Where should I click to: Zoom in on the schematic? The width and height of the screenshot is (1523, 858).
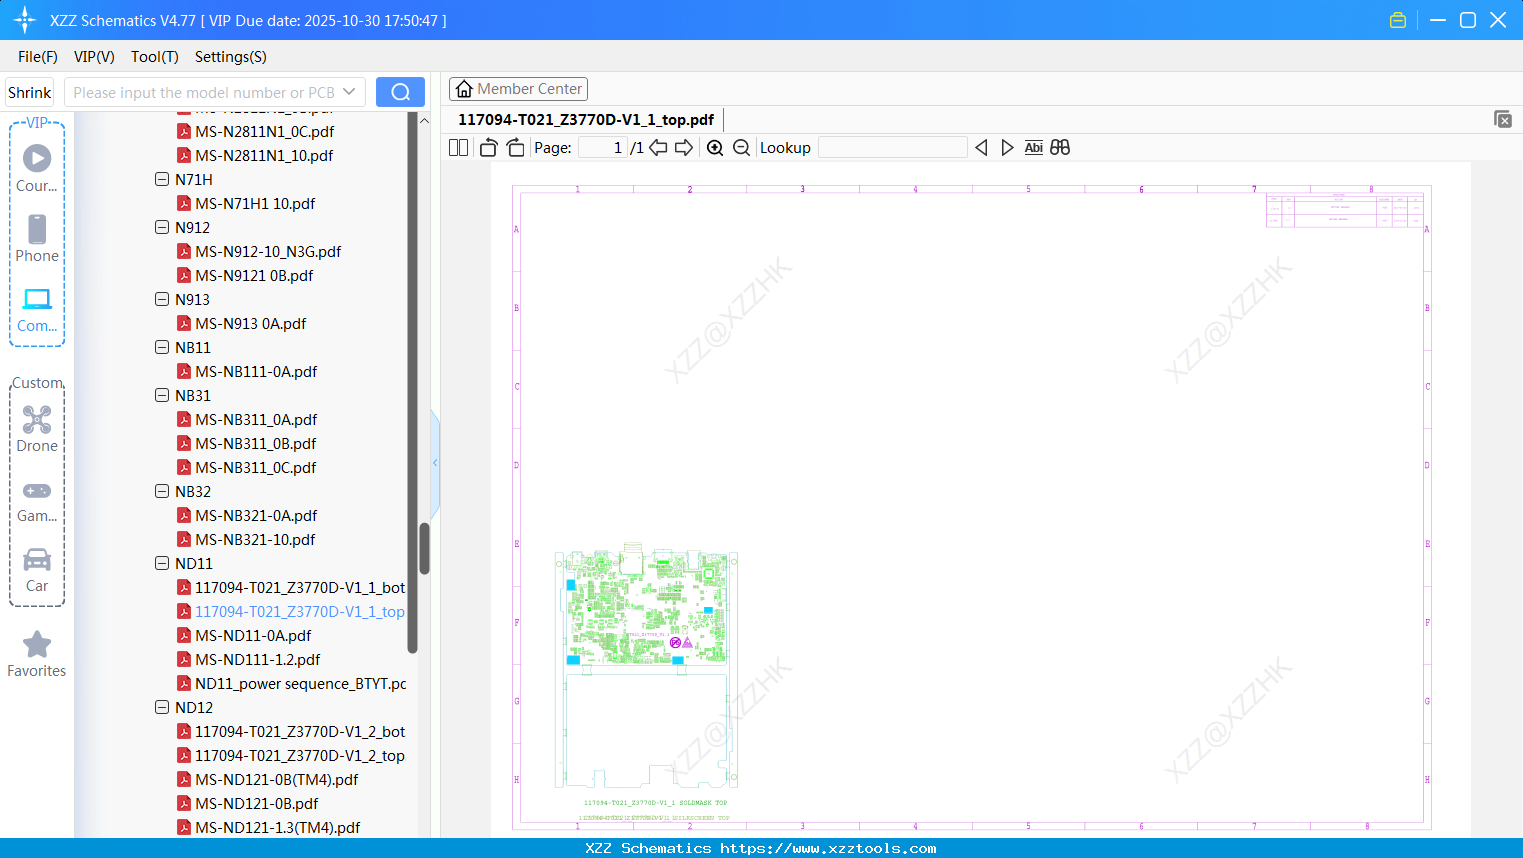click(x=715, y=148)
